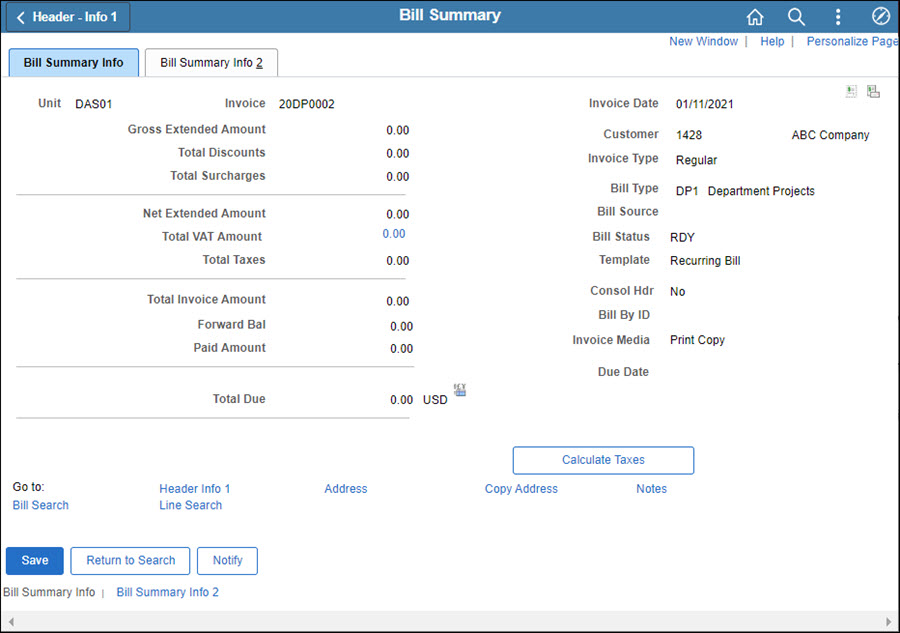Open the Actions List three-dot menu
The width and height of the screenshot is (900, 633).
point(838,16)
